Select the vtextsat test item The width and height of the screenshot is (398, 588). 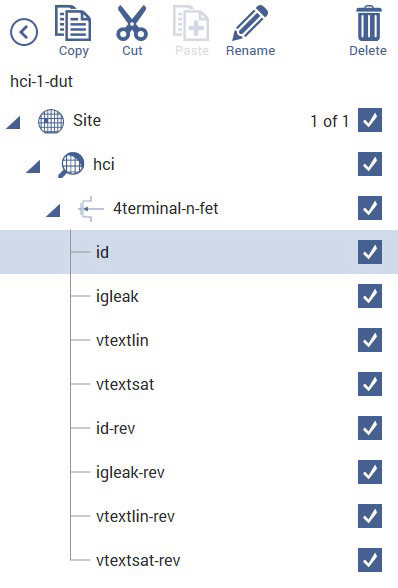pos(125,384)
